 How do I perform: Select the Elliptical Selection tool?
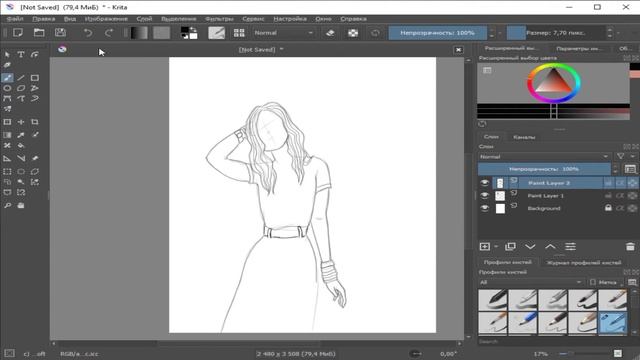[x=21, y=171]
